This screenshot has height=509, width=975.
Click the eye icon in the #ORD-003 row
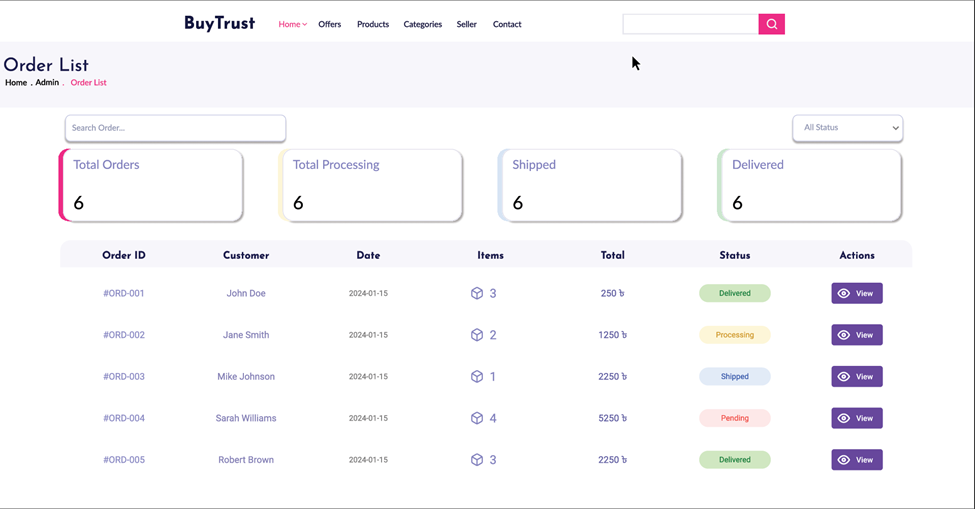coord(844,377)
